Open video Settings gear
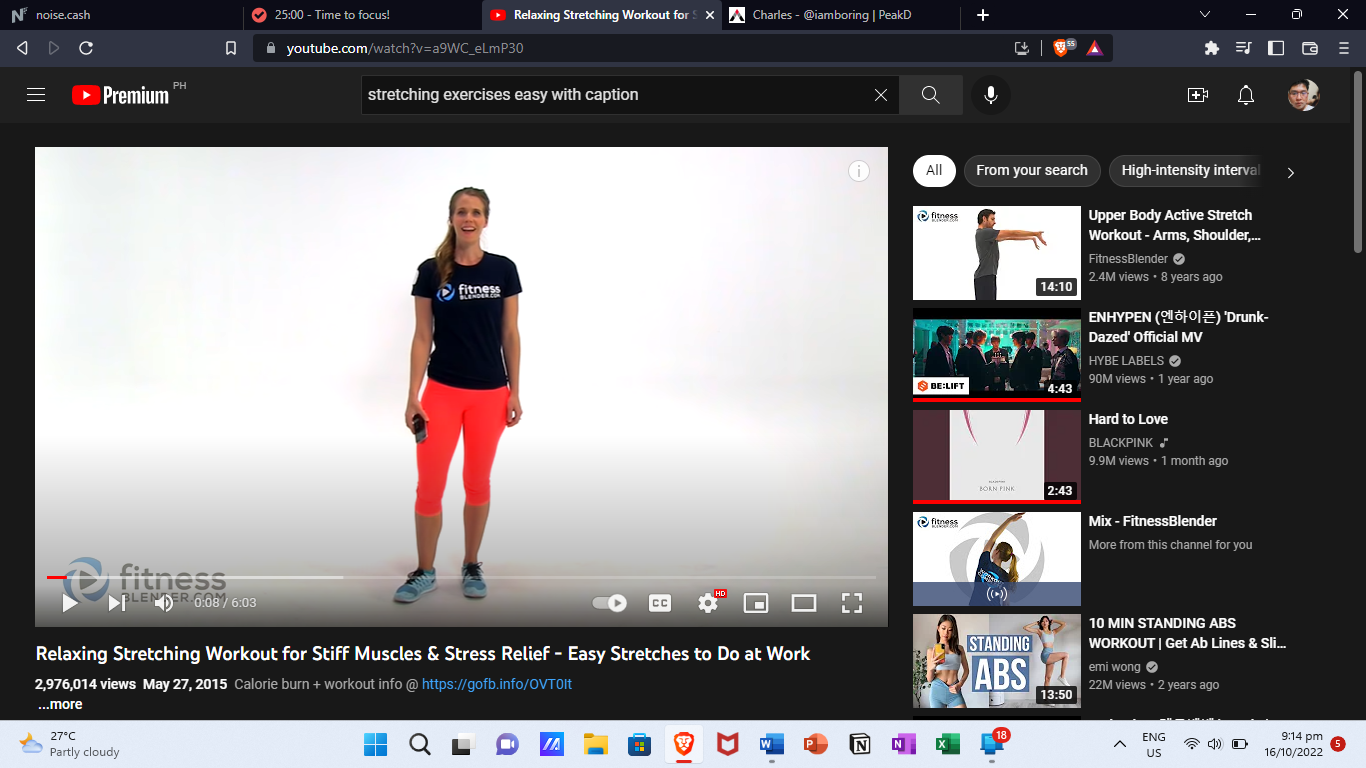 tap(708, 603)
